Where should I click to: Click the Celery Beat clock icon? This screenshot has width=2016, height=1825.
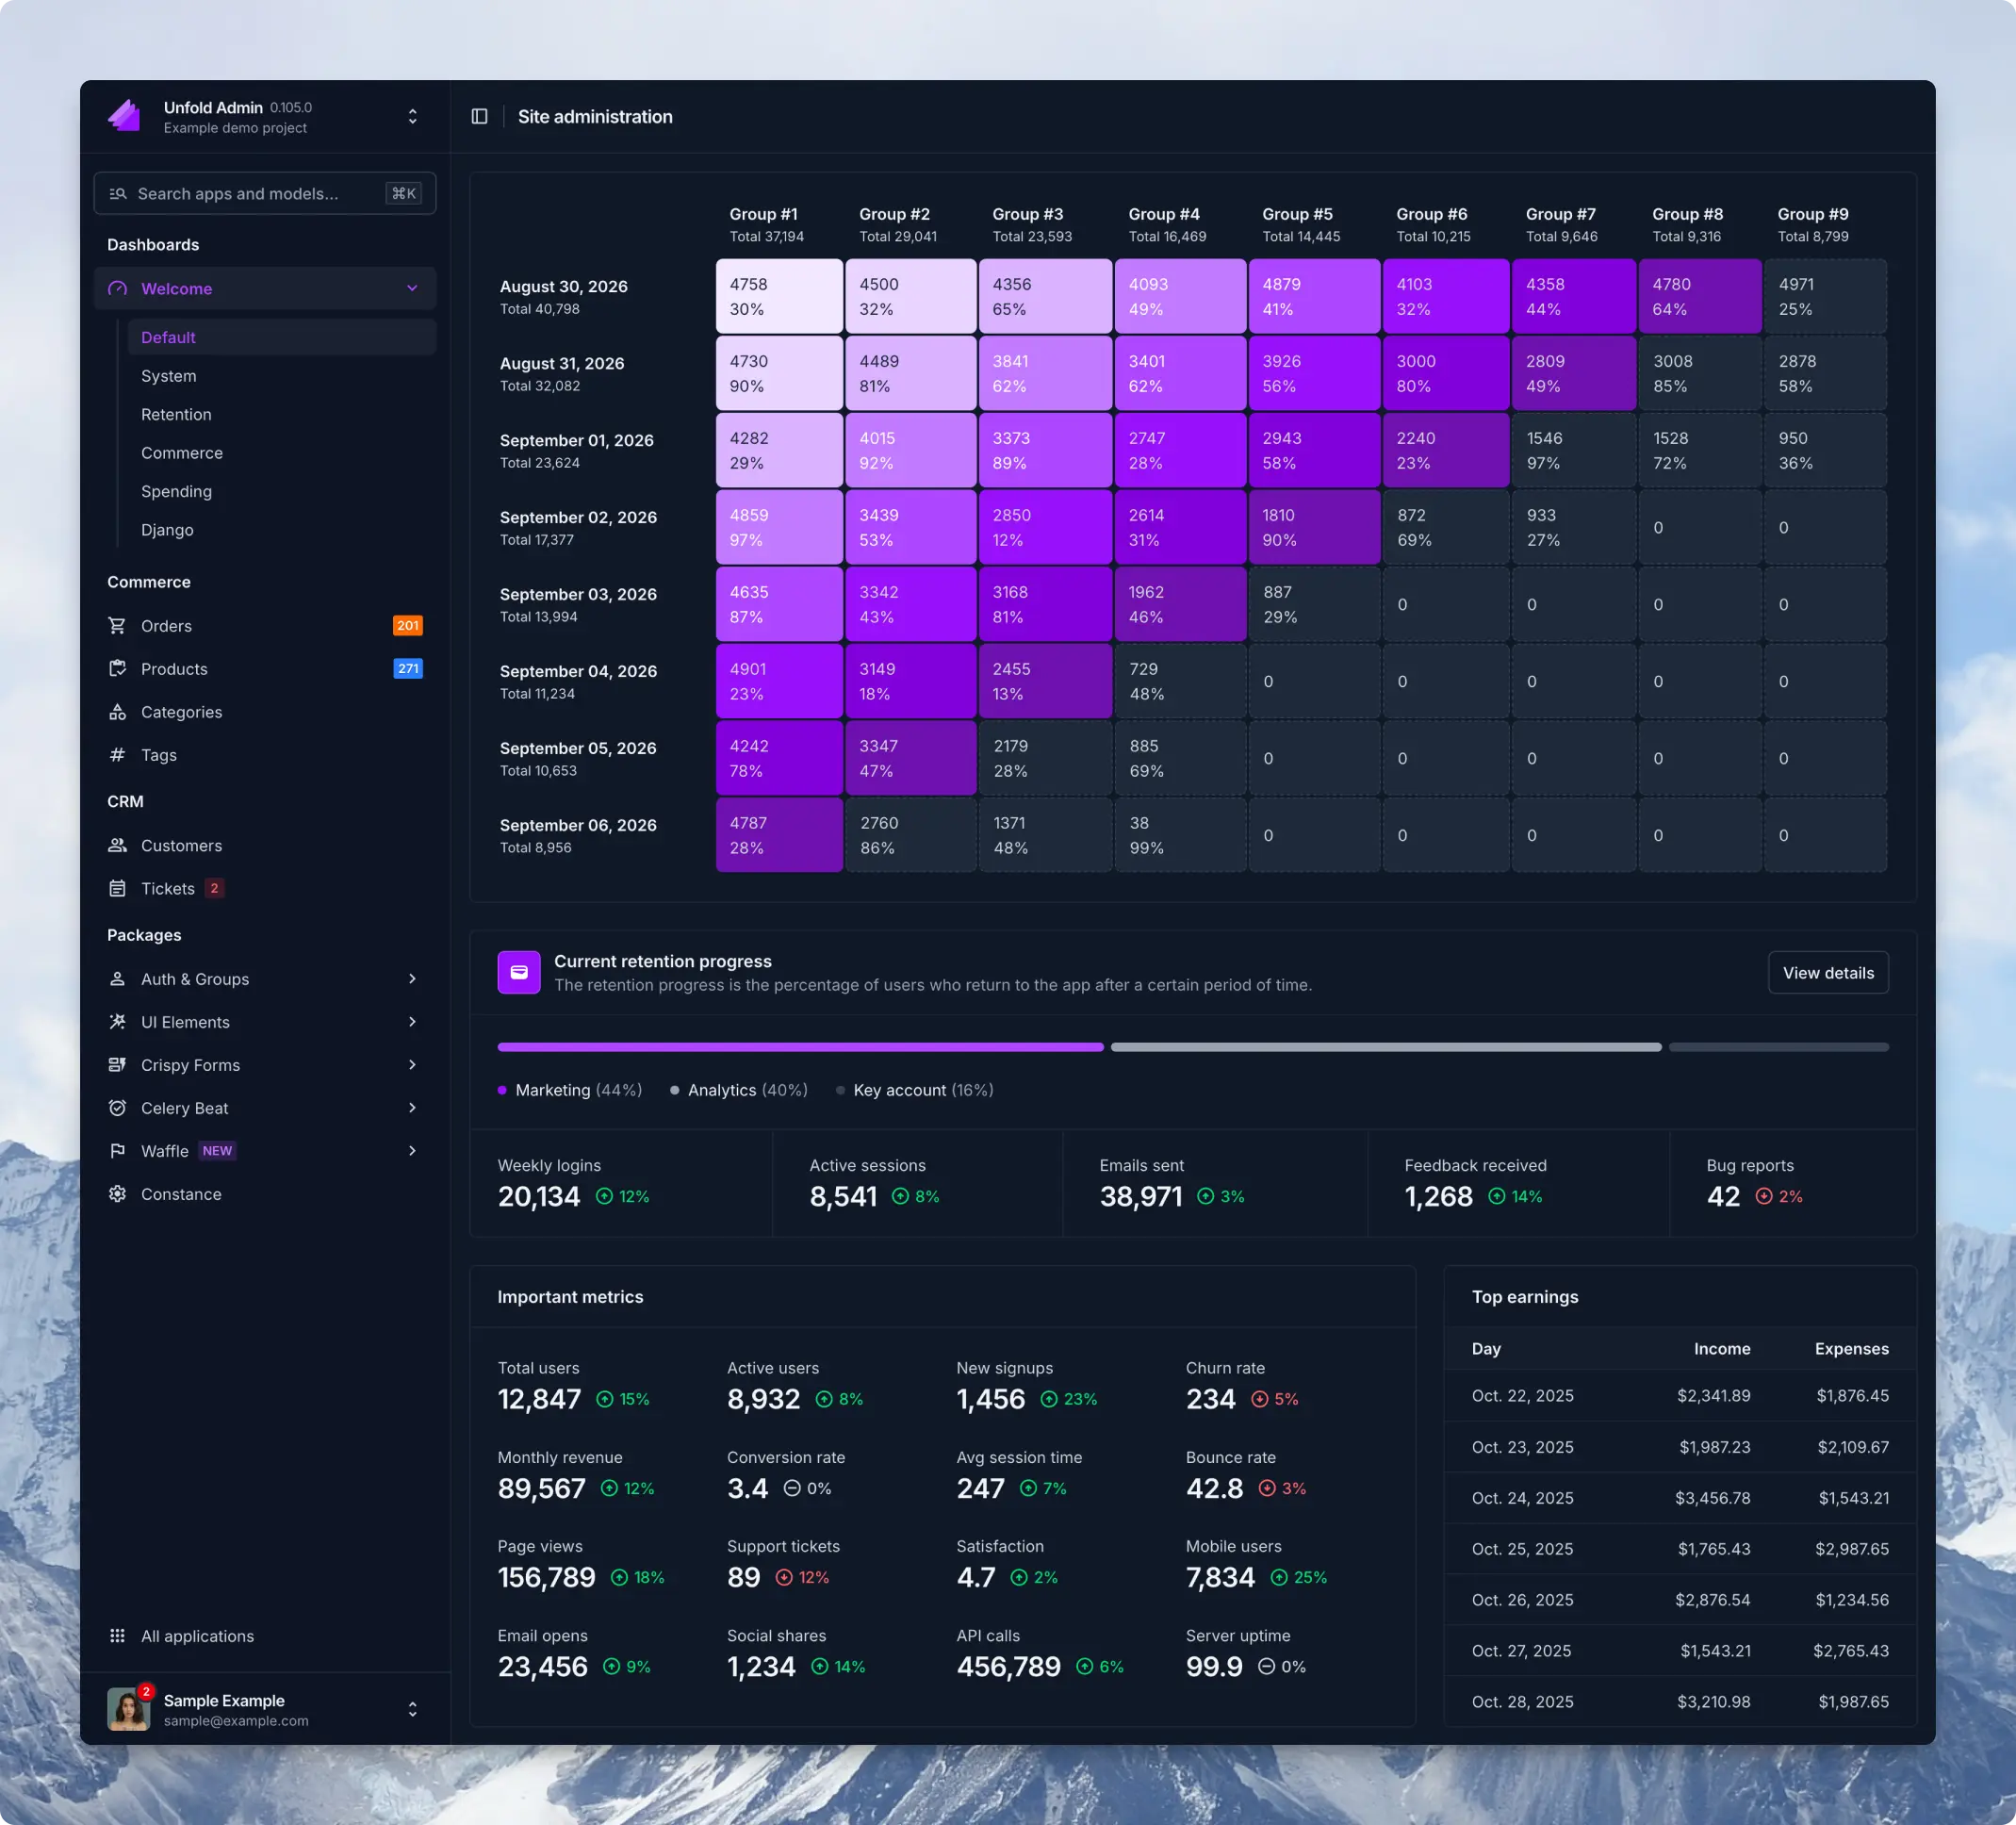pos(117,1108)
